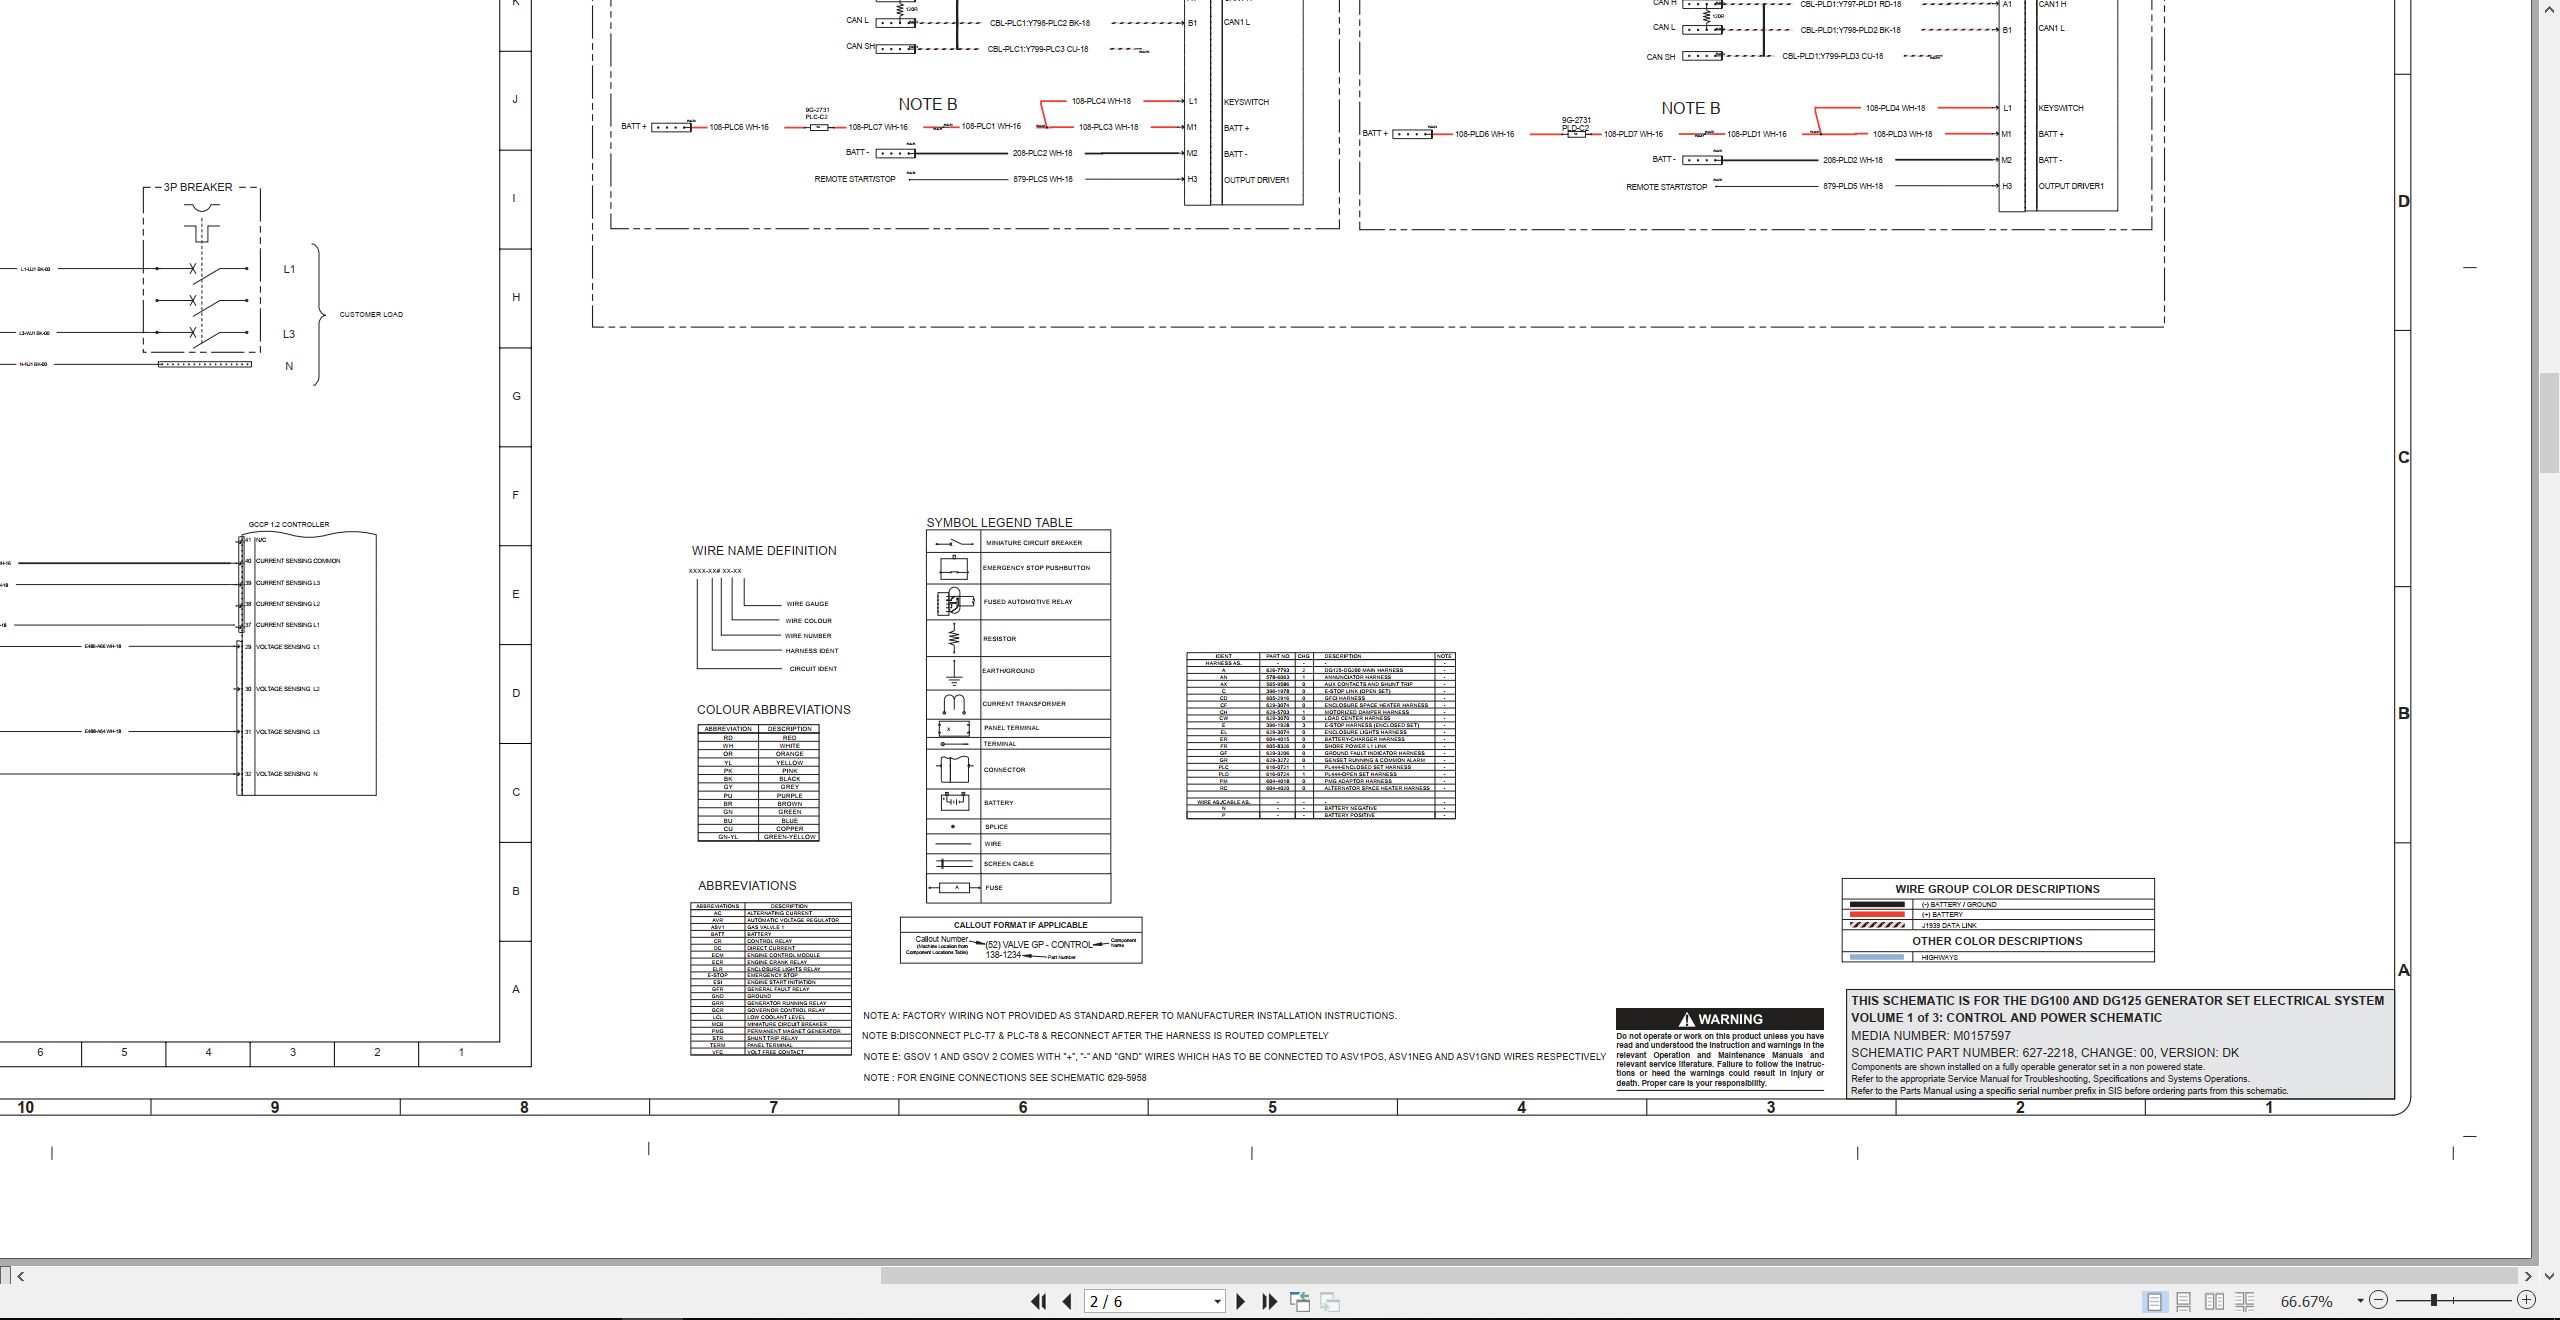Click the FUSED AUTOMOTIVE RELAY legend row

[x=1018, y=602]
